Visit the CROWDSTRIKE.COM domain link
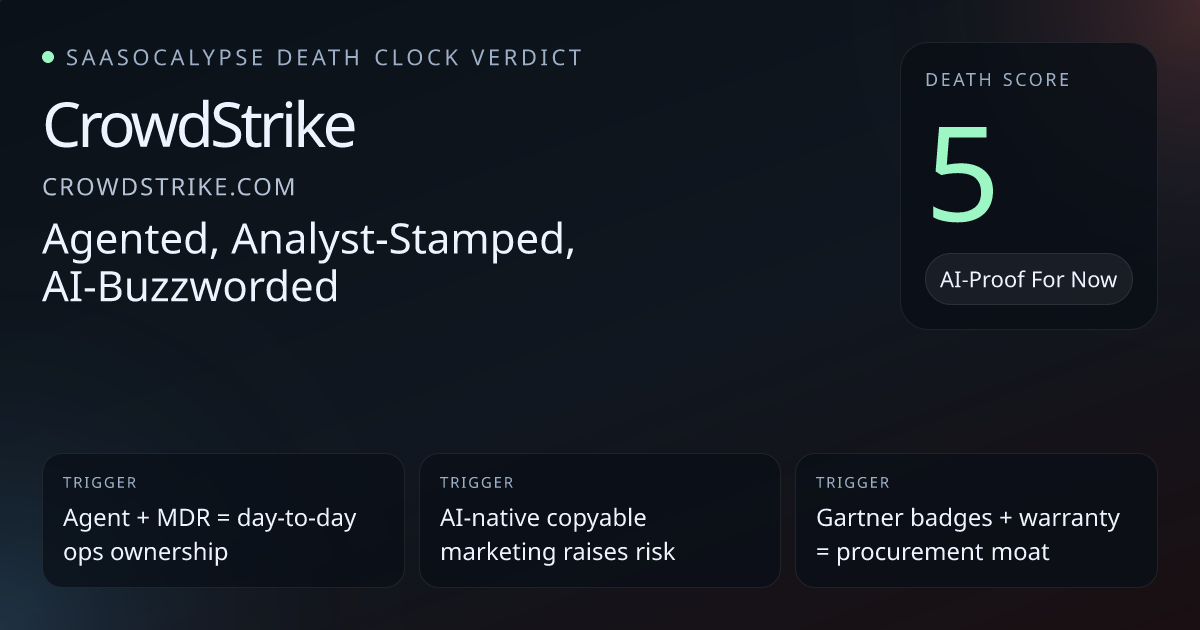This screenshot has width=1200, height=630. (169, 187)
